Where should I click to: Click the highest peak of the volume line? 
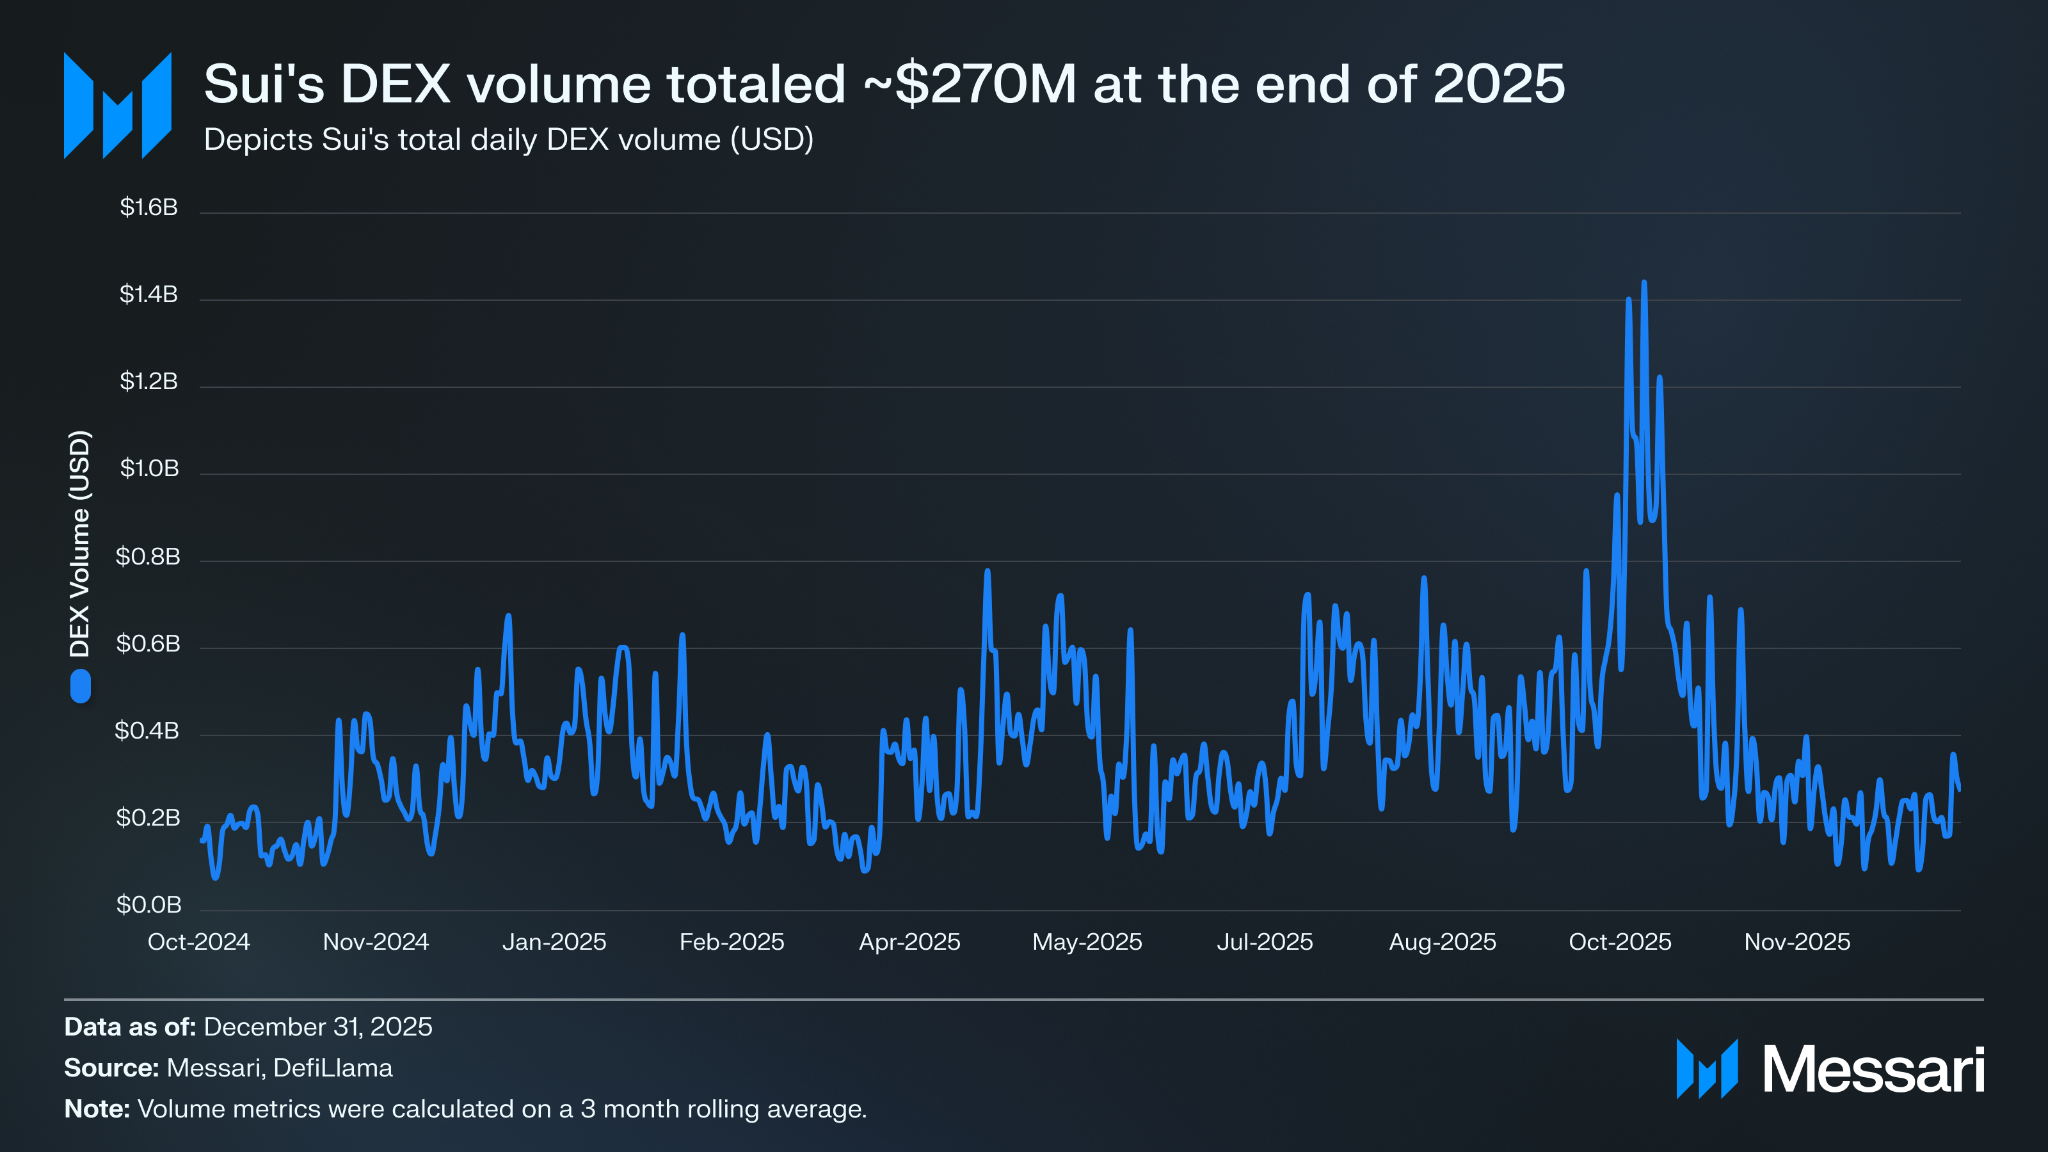pos(1644,284)
